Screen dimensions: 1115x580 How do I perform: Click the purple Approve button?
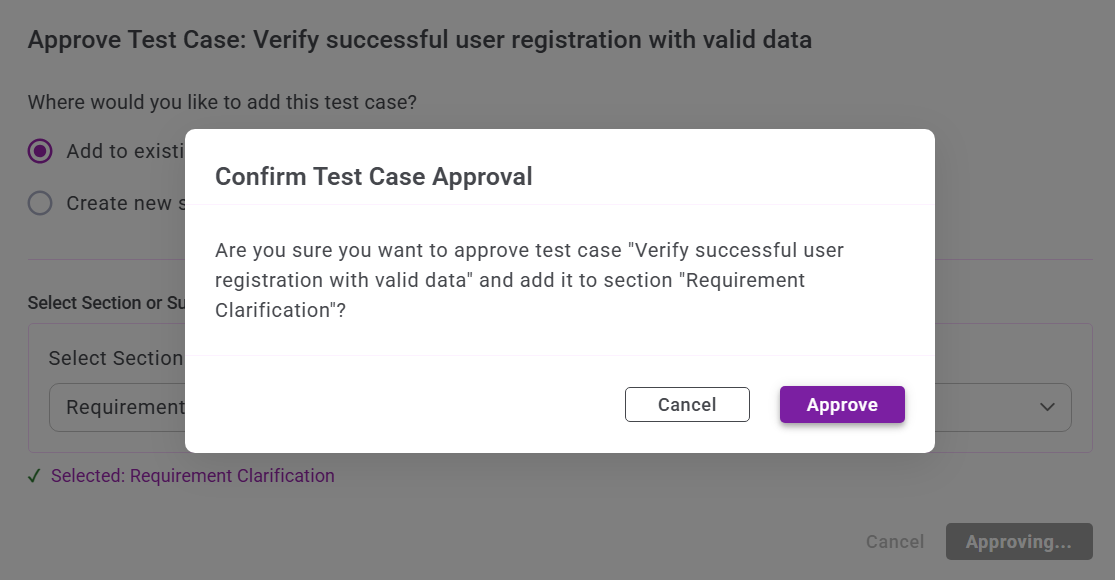(x=842, y=405)
